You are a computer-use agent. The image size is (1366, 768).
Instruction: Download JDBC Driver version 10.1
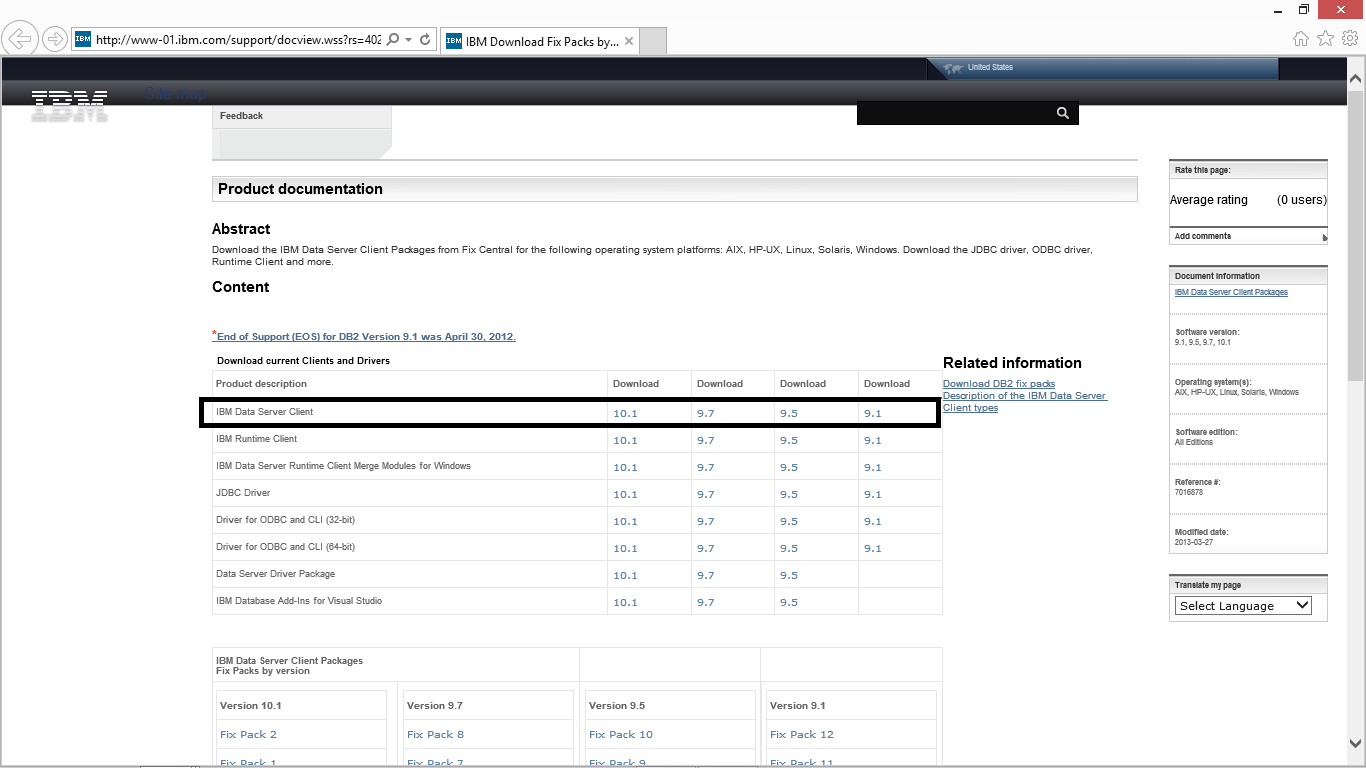pyautogui.click(x=625, y=494)
